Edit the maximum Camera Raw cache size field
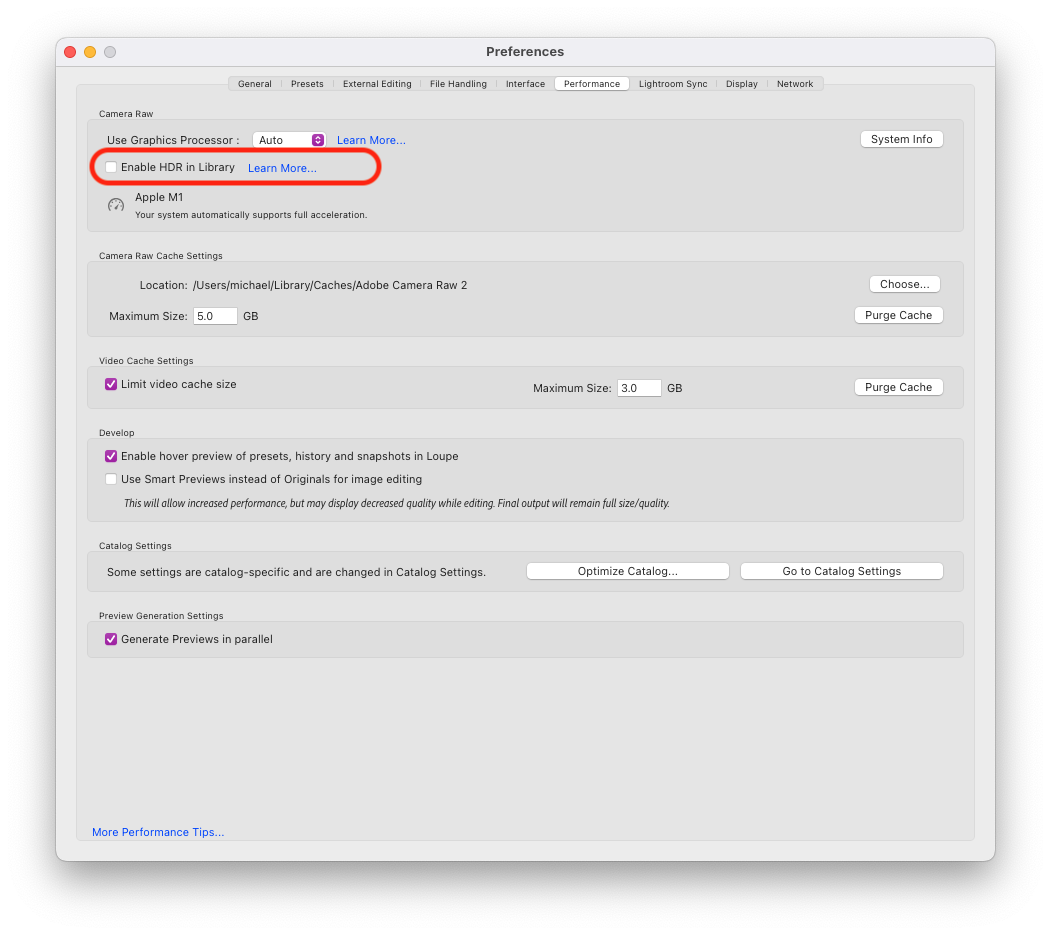The image size is (1051, 935). coord(214,315)
